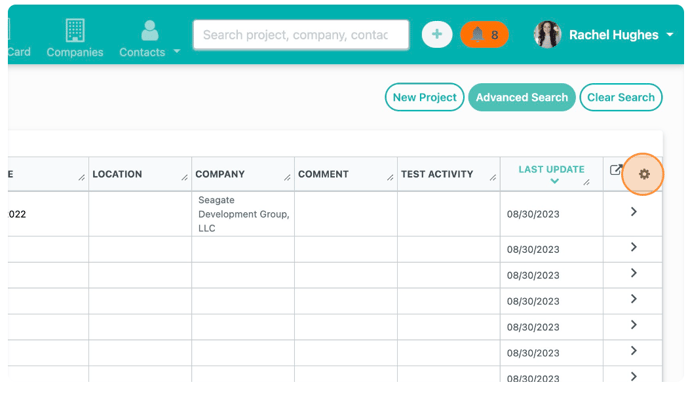Open the Companies section

[75, 39]
